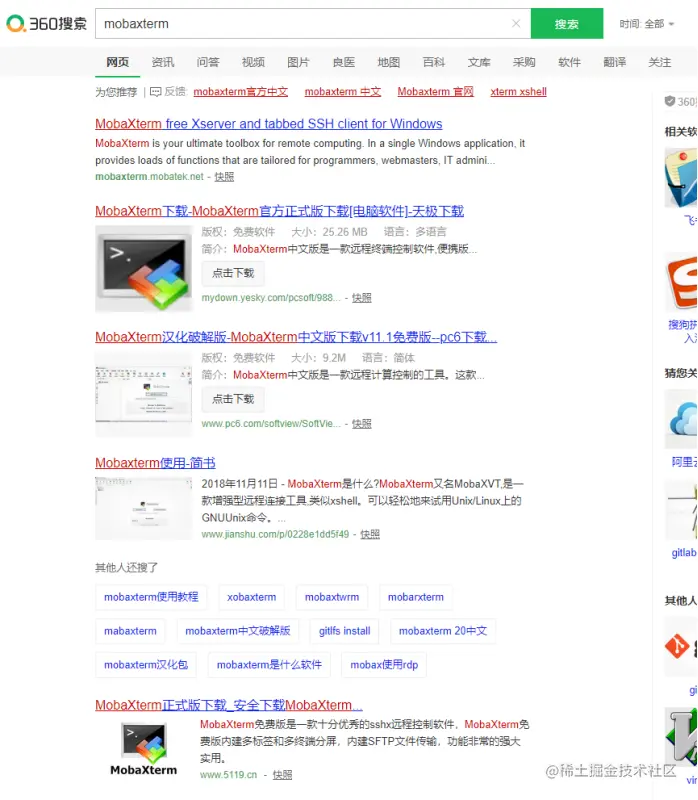
Task: Open 快照 for the www.pc6.com result
Action: coord(361,423)
